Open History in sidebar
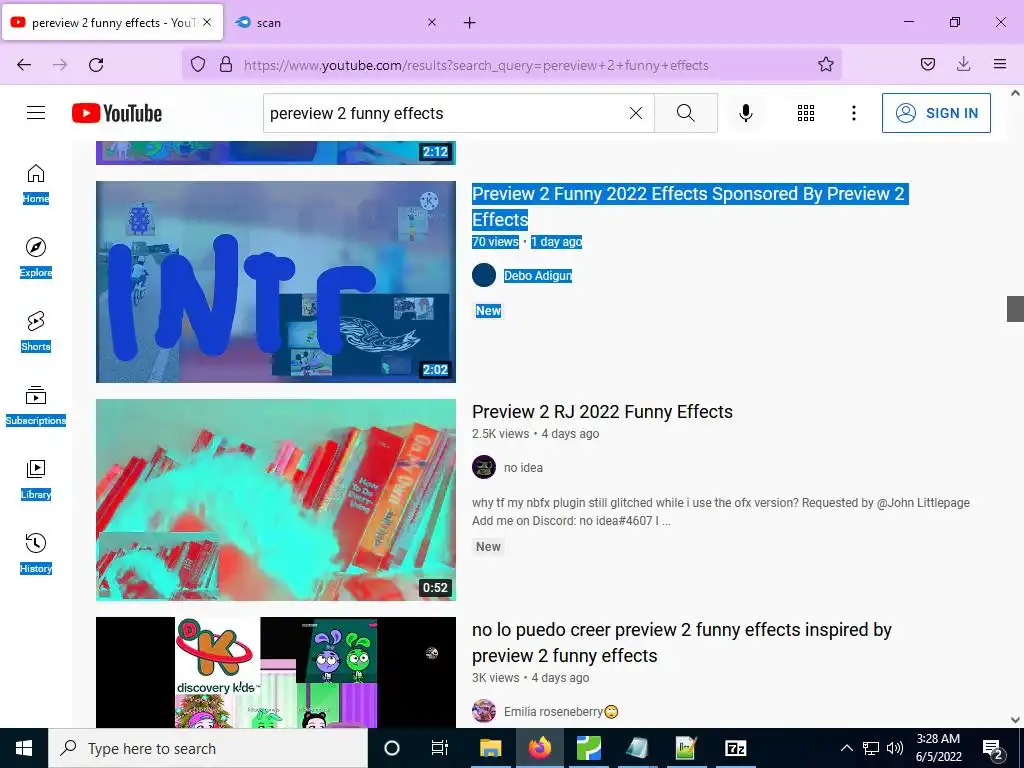Screen dimensions: 1024x768 pyautogui.click(x=36, y=552)
